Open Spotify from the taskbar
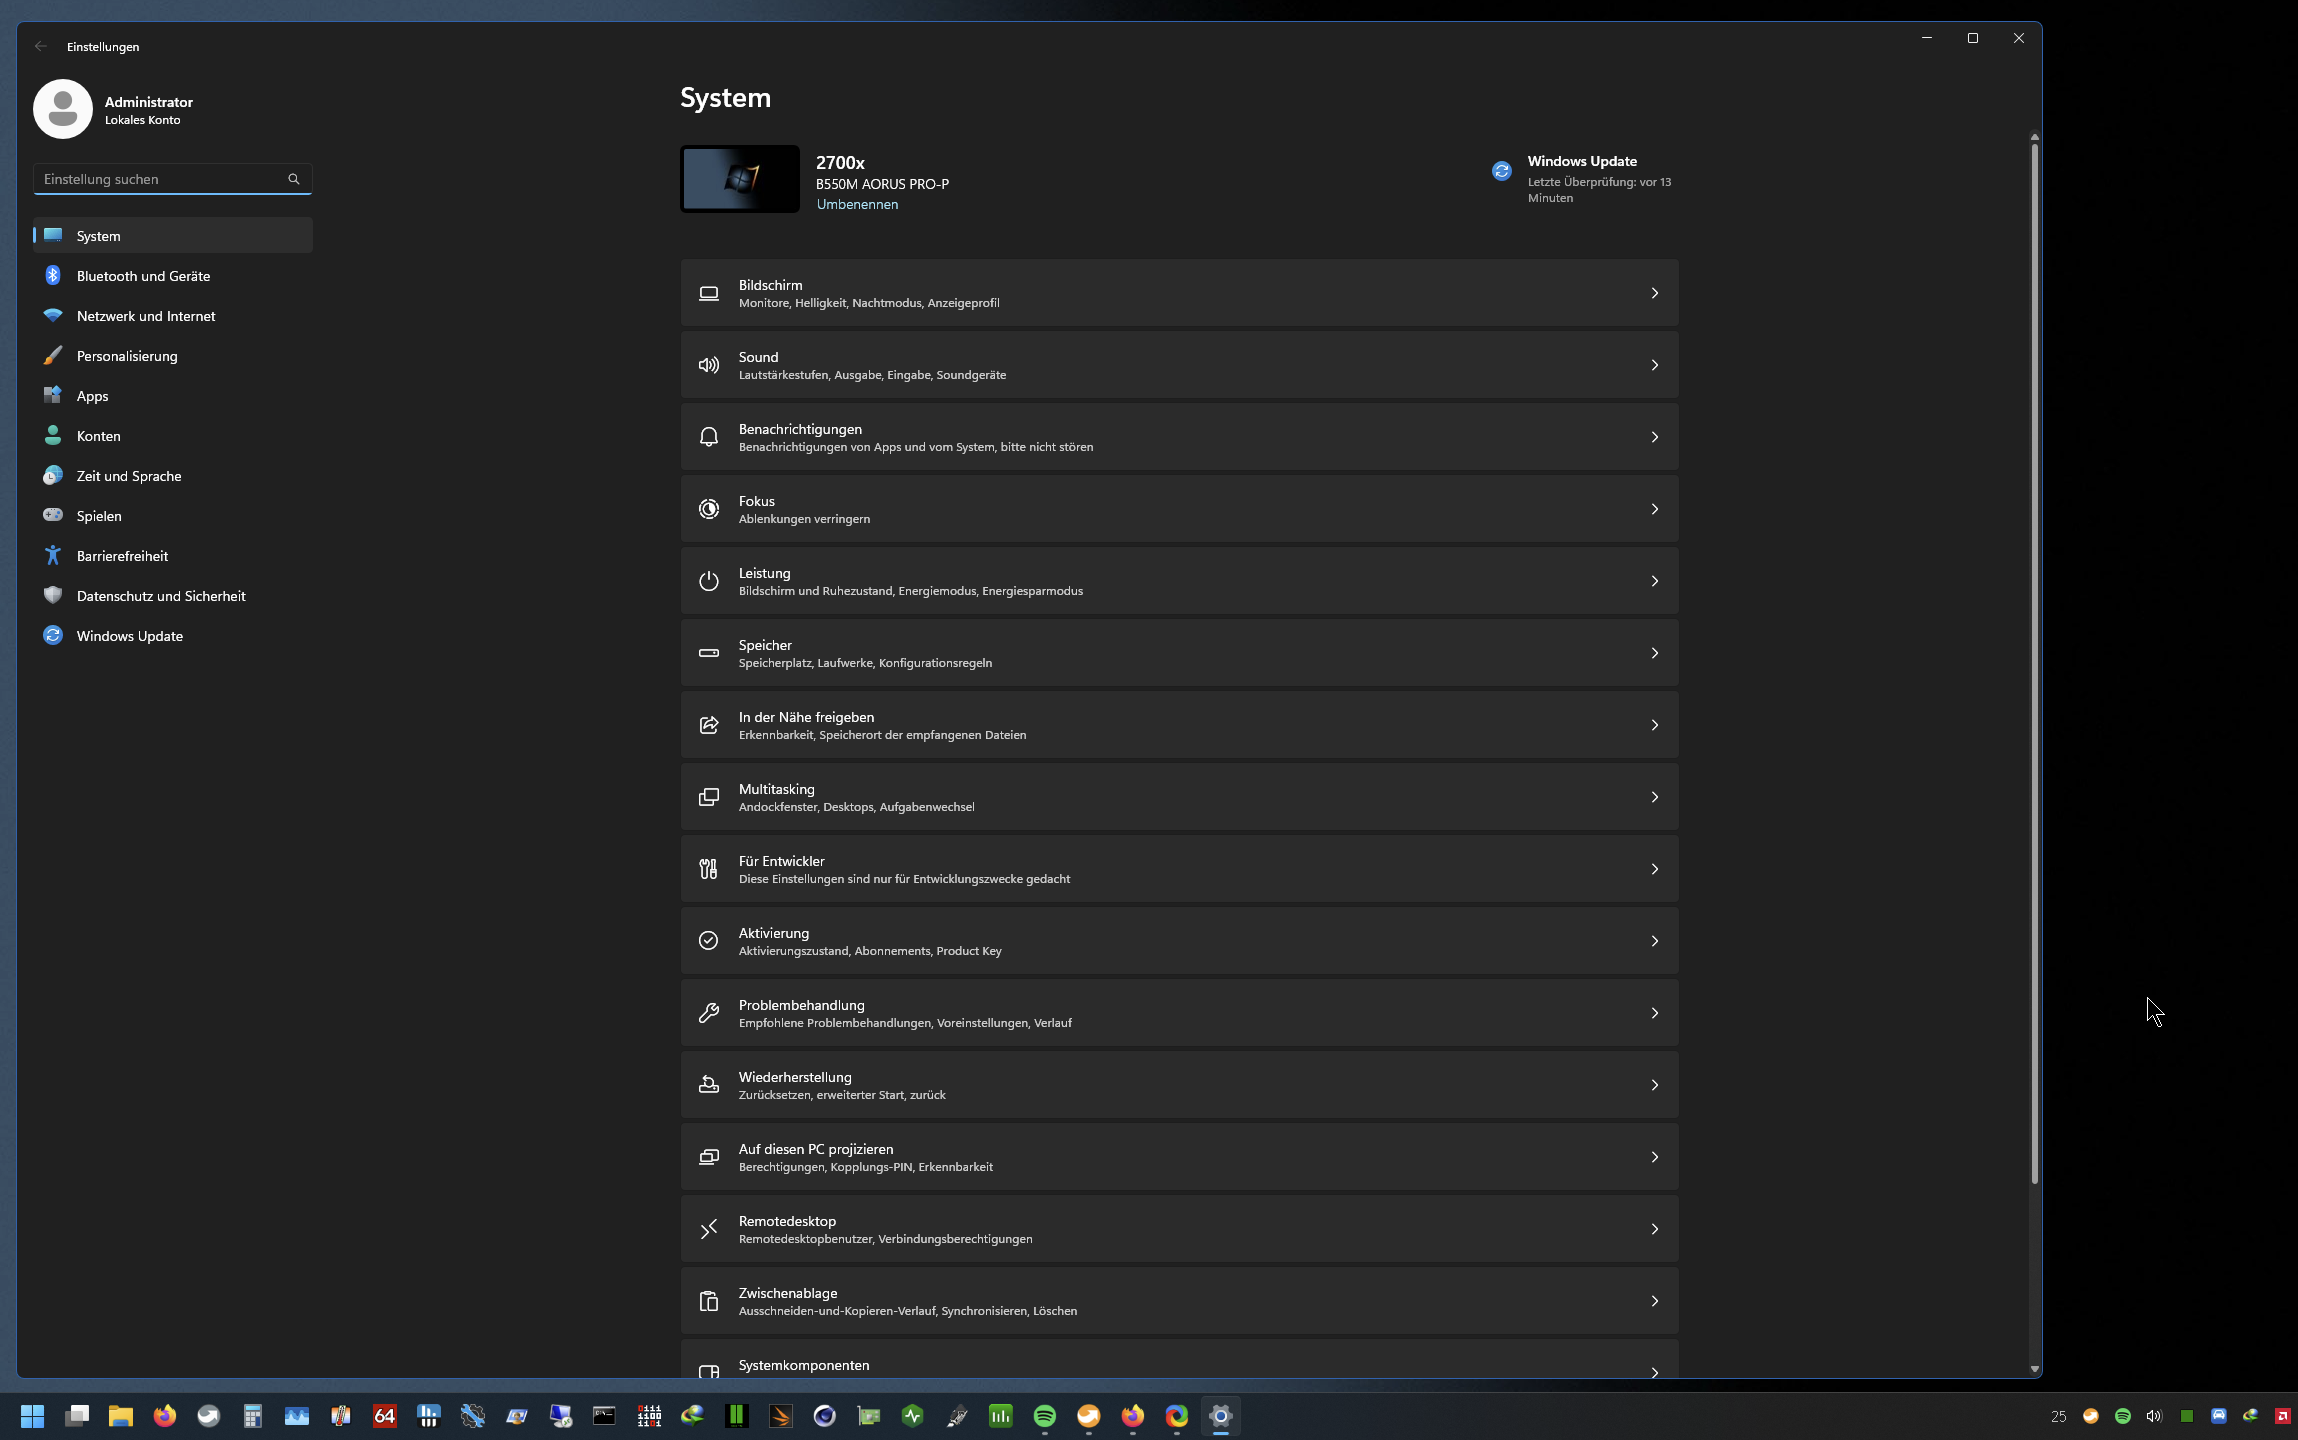The width and height of the screenshot is (2298, 1440). (x=1044, y=1416)
